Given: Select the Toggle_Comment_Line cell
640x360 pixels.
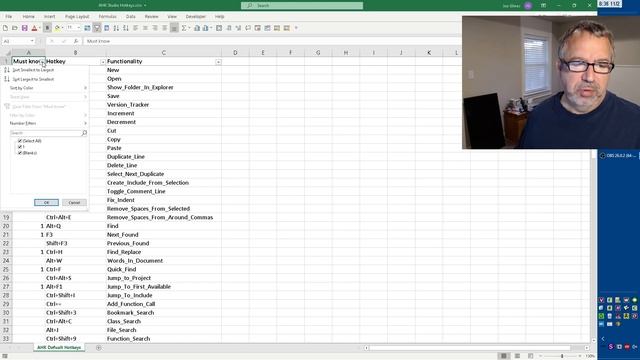Looking at the screenshot, I should tap(164, 191).
